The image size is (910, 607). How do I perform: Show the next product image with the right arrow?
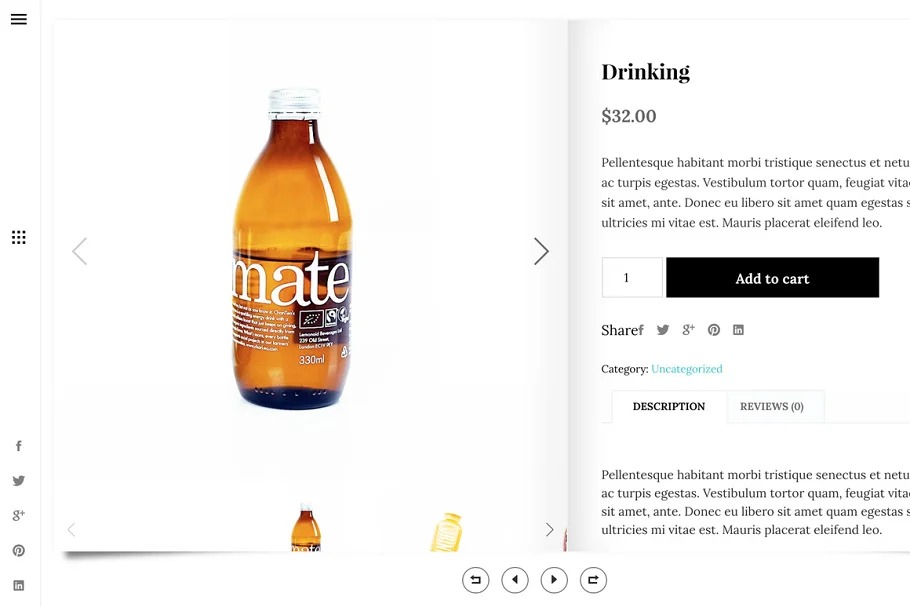pos(541,251)
